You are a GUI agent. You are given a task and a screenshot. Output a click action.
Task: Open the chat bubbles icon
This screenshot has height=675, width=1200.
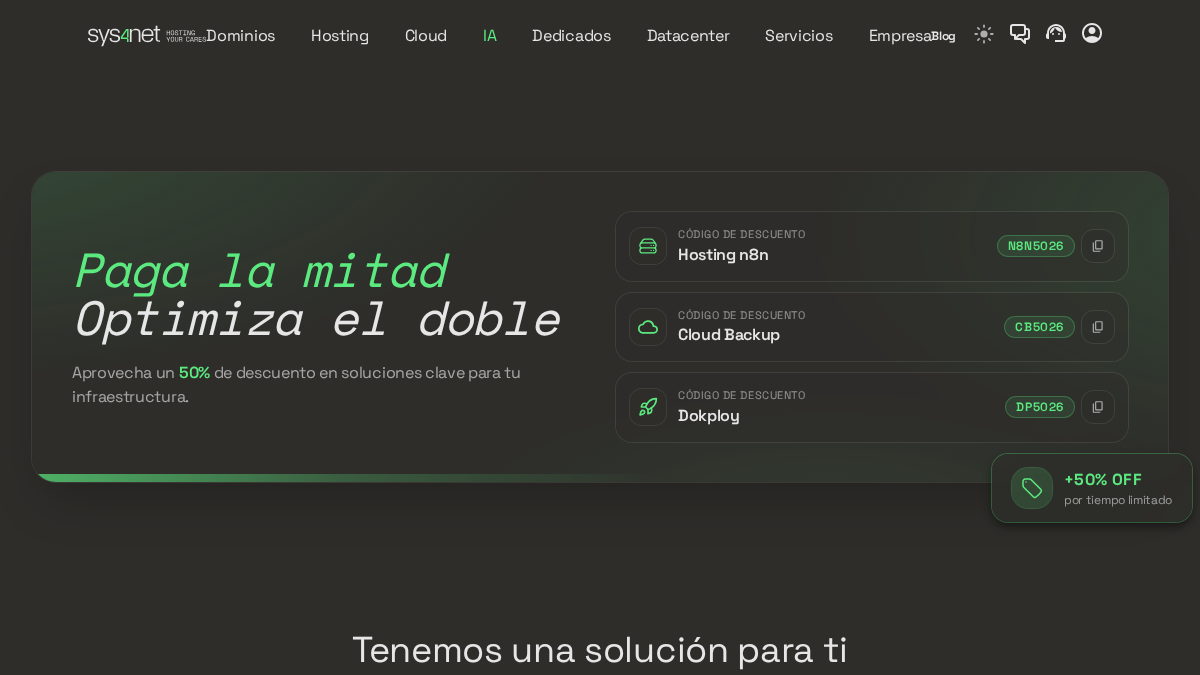point(1020,34)
